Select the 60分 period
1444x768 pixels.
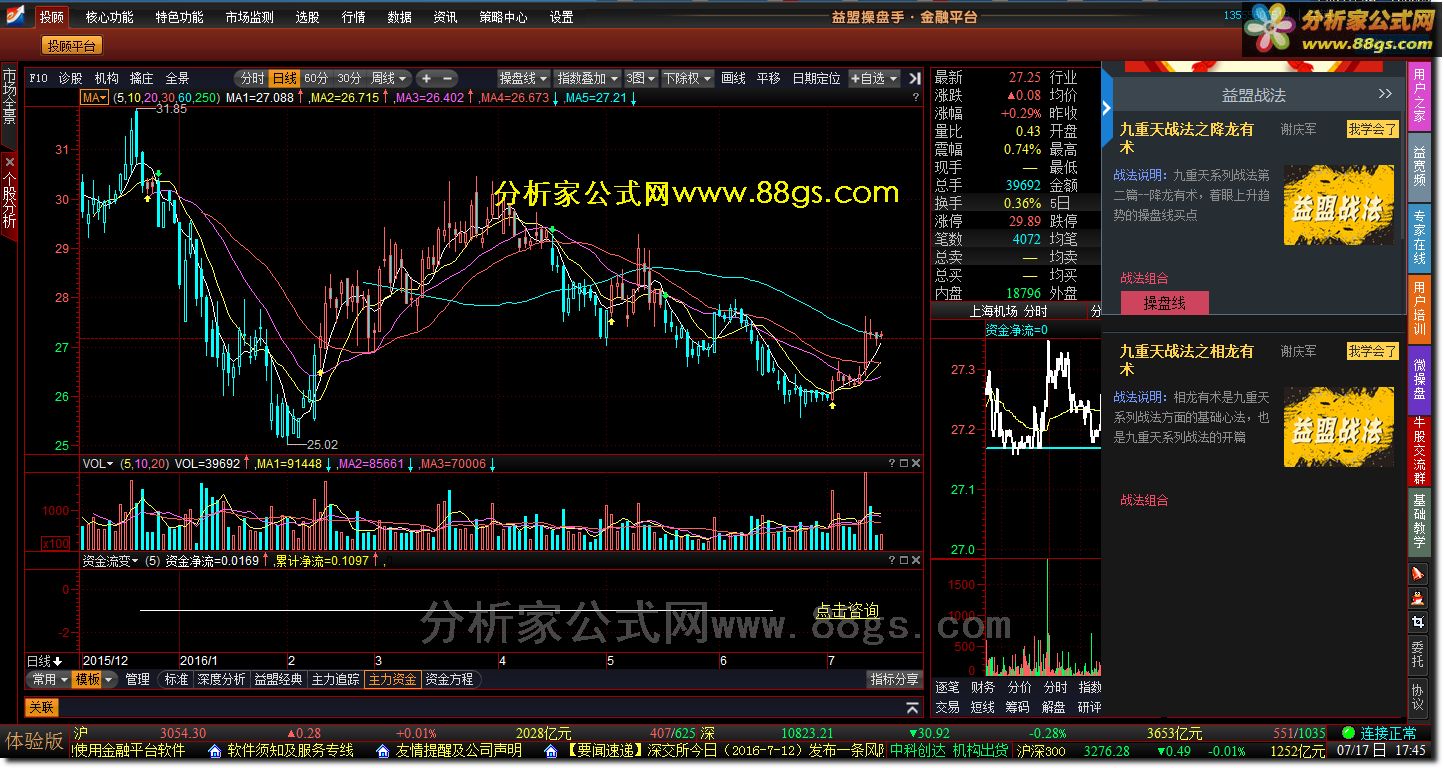[316, 78]
